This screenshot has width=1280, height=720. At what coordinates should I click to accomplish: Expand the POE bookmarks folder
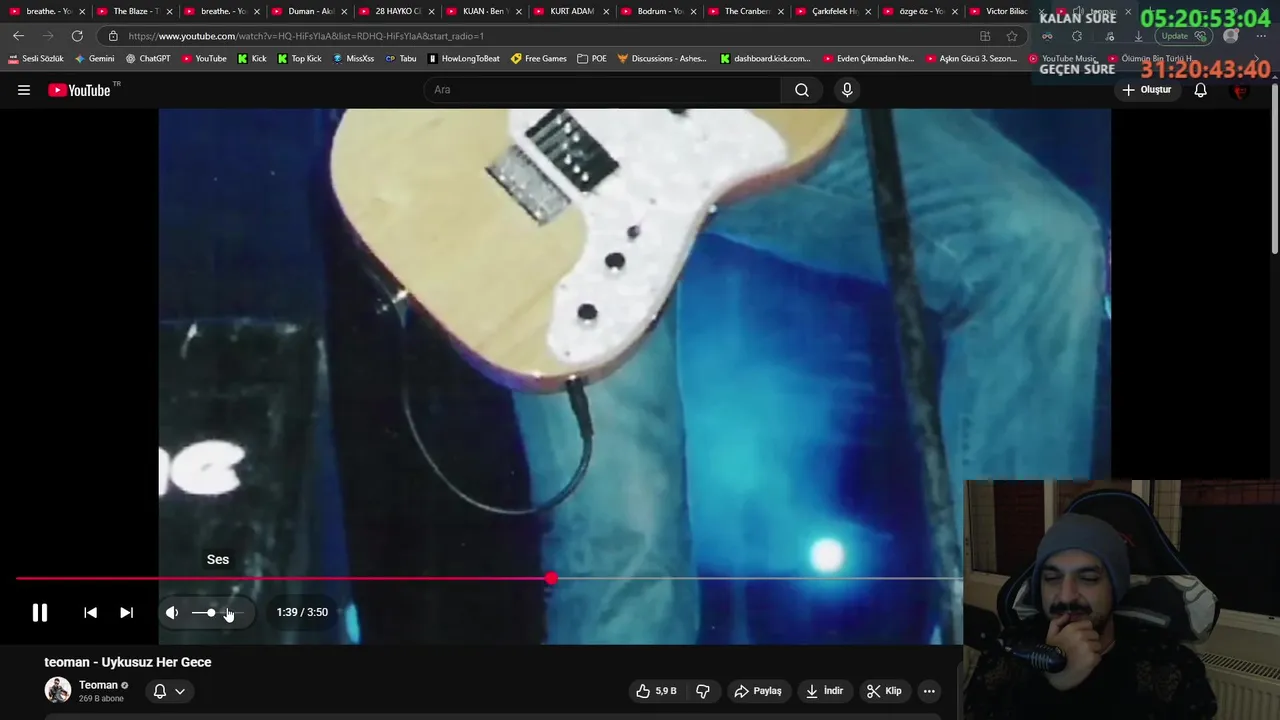pyautogui.click(x=592, y=59)
